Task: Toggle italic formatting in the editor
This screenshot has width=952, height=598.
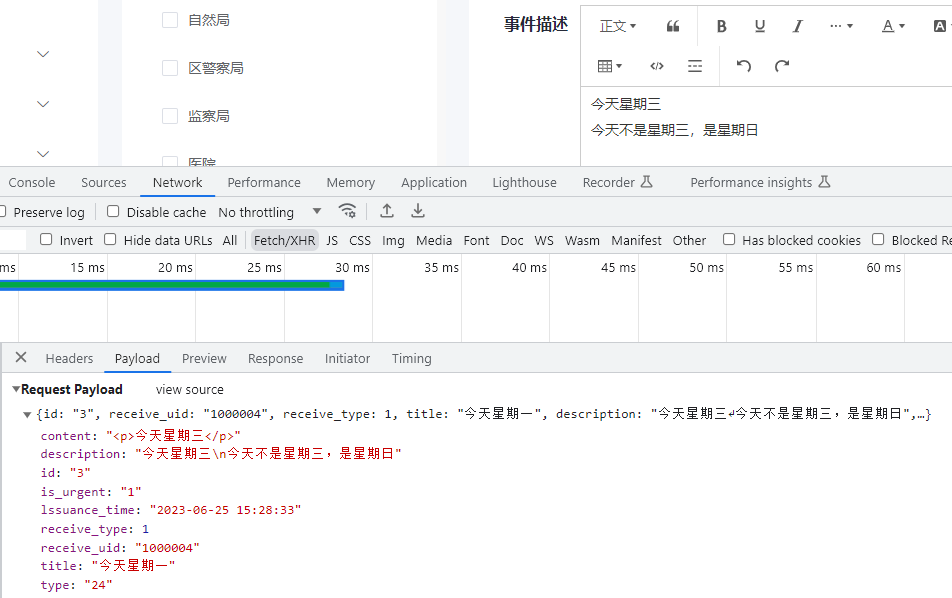Action: [x=798, y=26]
